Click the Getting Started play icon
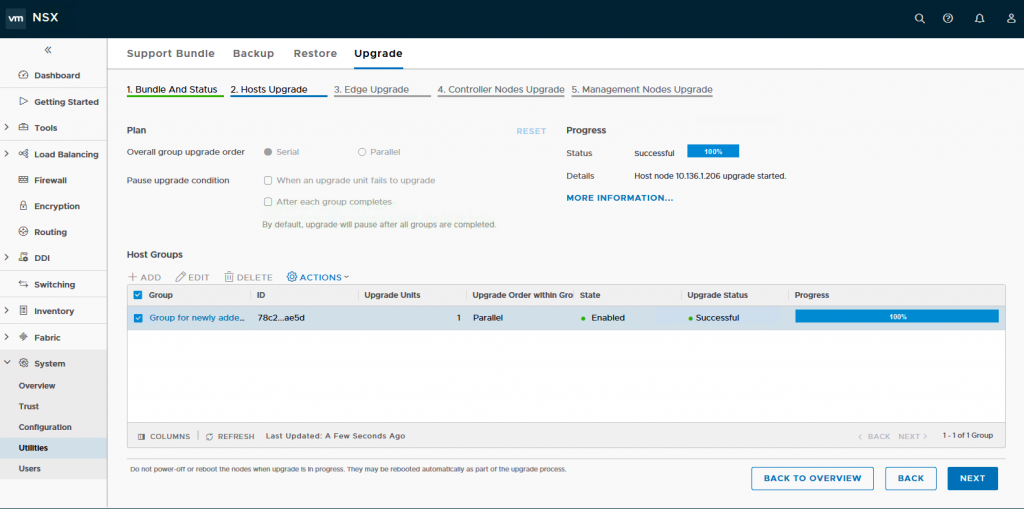 tap(24, 101)
